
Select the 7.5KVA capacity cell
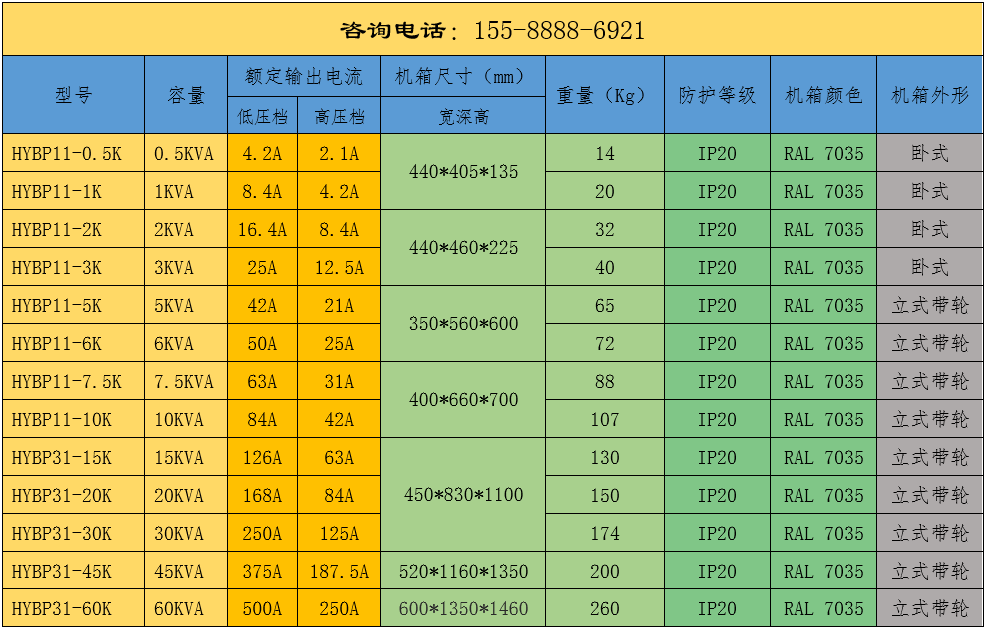coord(185,381)
